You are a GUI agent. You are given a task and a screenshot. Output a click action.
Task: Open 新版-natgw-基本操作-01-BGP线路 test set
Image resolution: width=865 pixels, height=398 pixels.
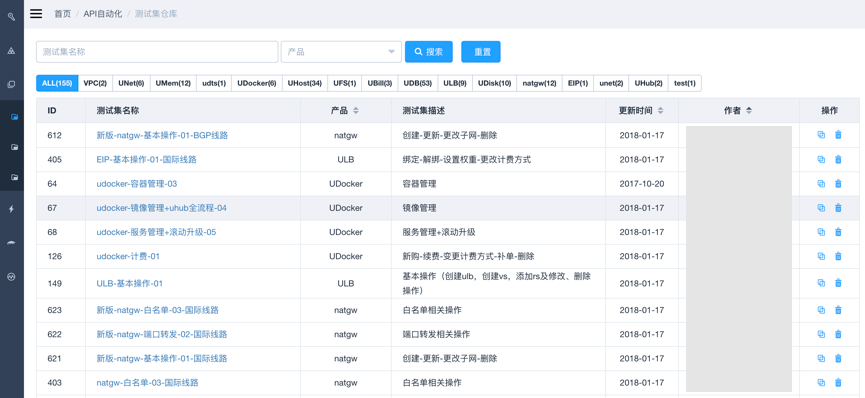[x=162, y=135]
